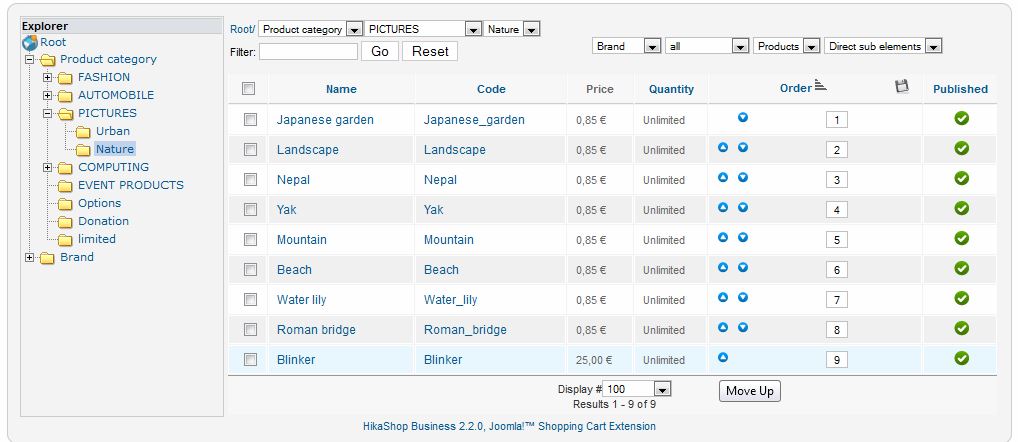Open the Roman bridge product link

[x=316, y=330]
